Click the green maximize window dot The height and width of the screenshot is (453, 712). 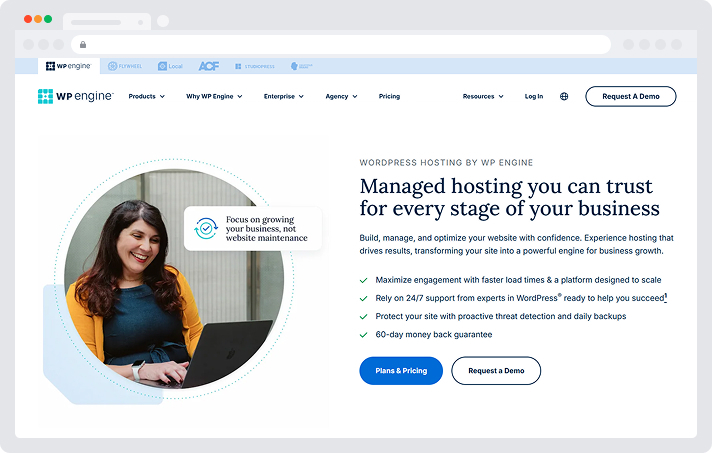(48, 19)
